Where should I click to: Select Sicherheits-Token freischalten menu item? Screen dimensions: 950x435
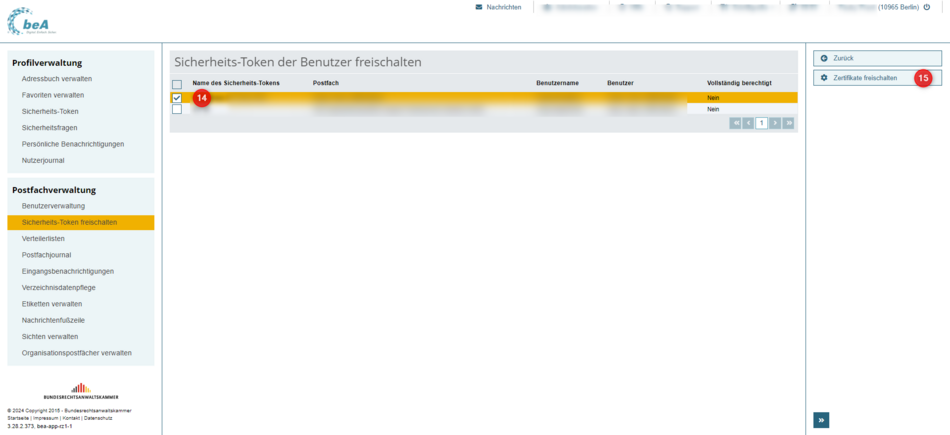click(81, 222)
